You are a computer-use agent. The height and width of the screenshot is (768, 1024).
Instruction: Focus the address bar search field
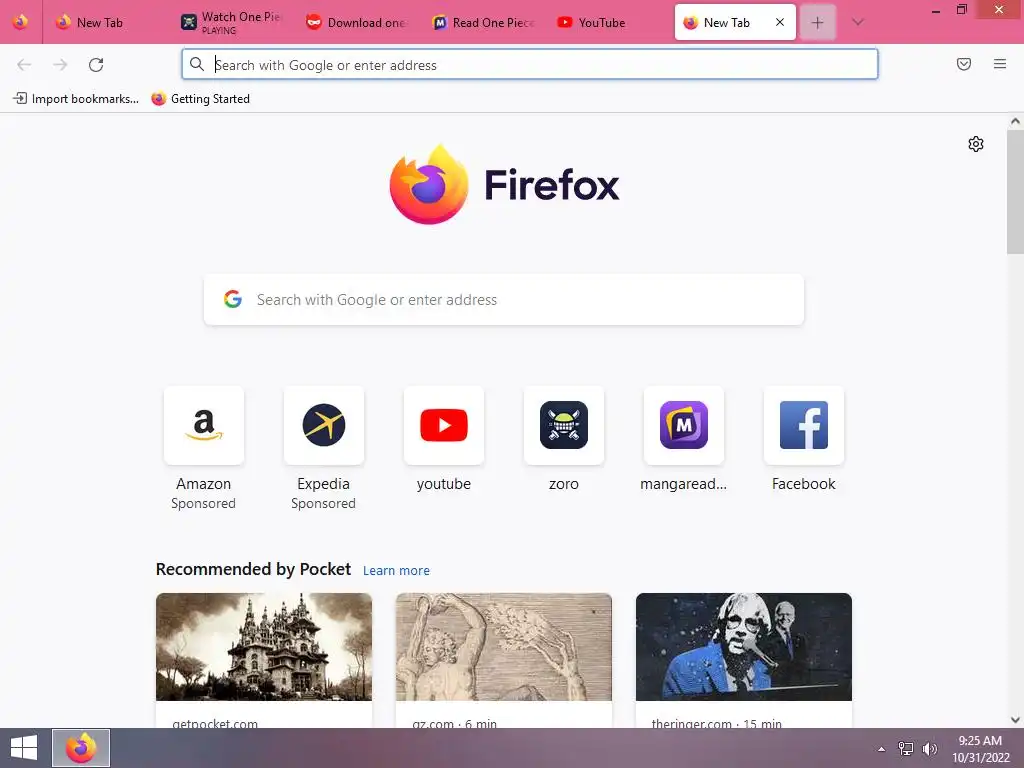[530, 64]
